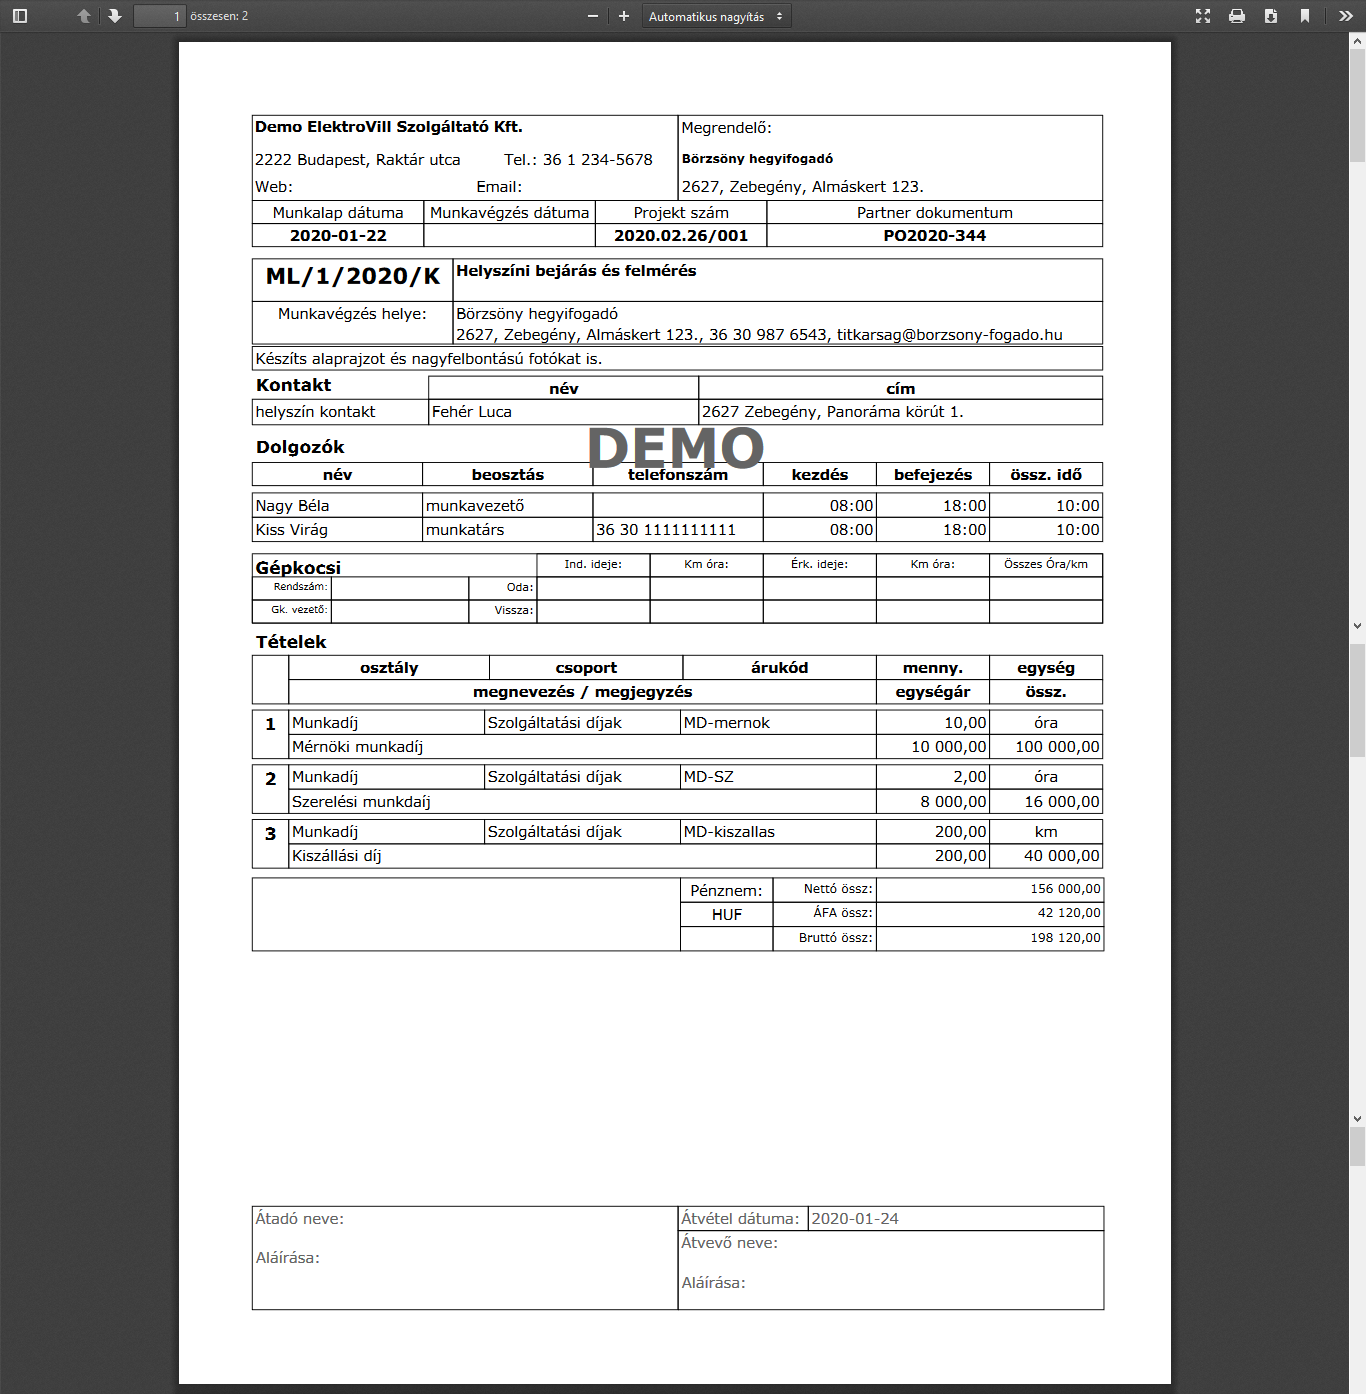Go to the previous page arrow
The height and width of the screenshot is (1394, 1366).
tap(84, 16)
